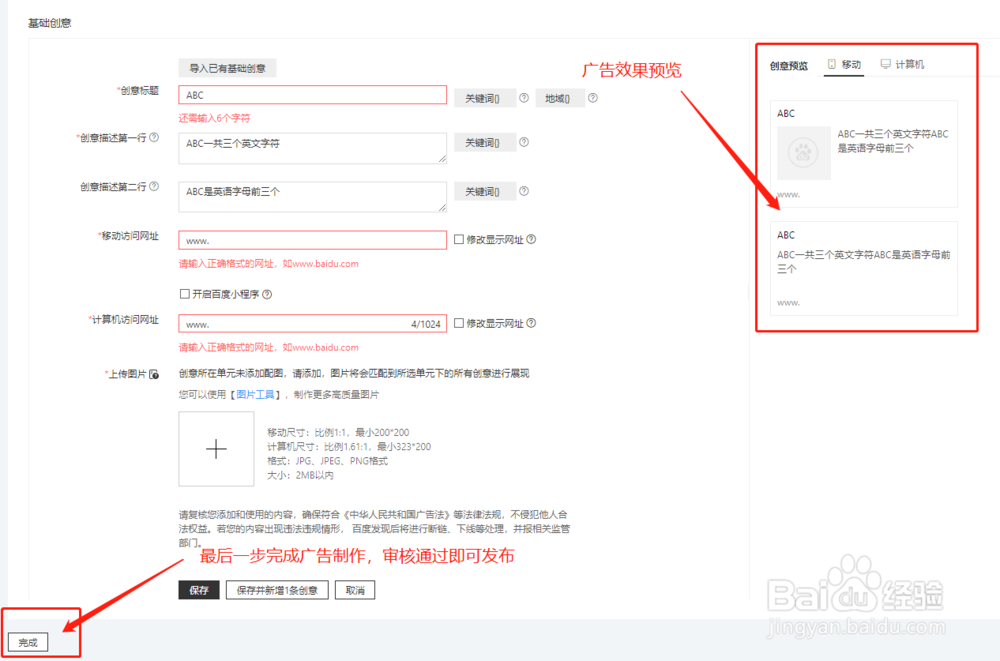Click the plus area to upload an image

pos(217,449)
